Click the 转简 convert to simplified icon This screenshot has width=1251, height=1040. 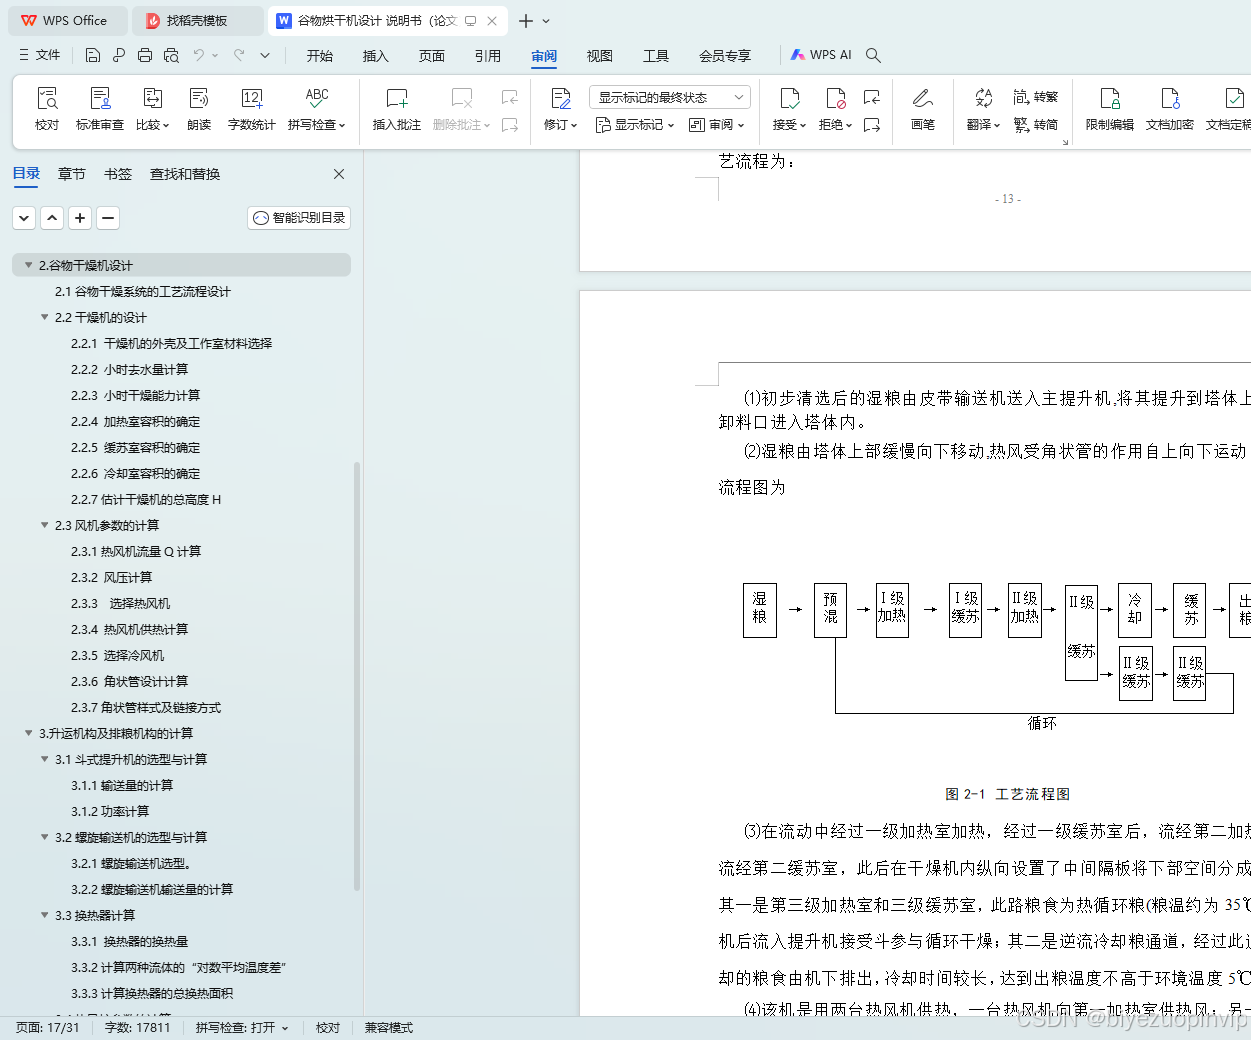1036,125
